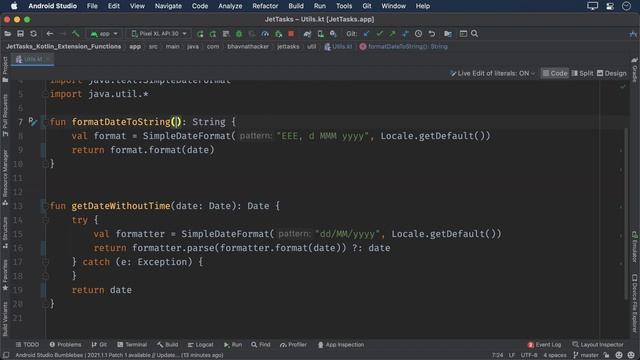Open the Build menu
Image resolution: width=640 pixels, height=360 pixels.
click(x=296, y=6)
